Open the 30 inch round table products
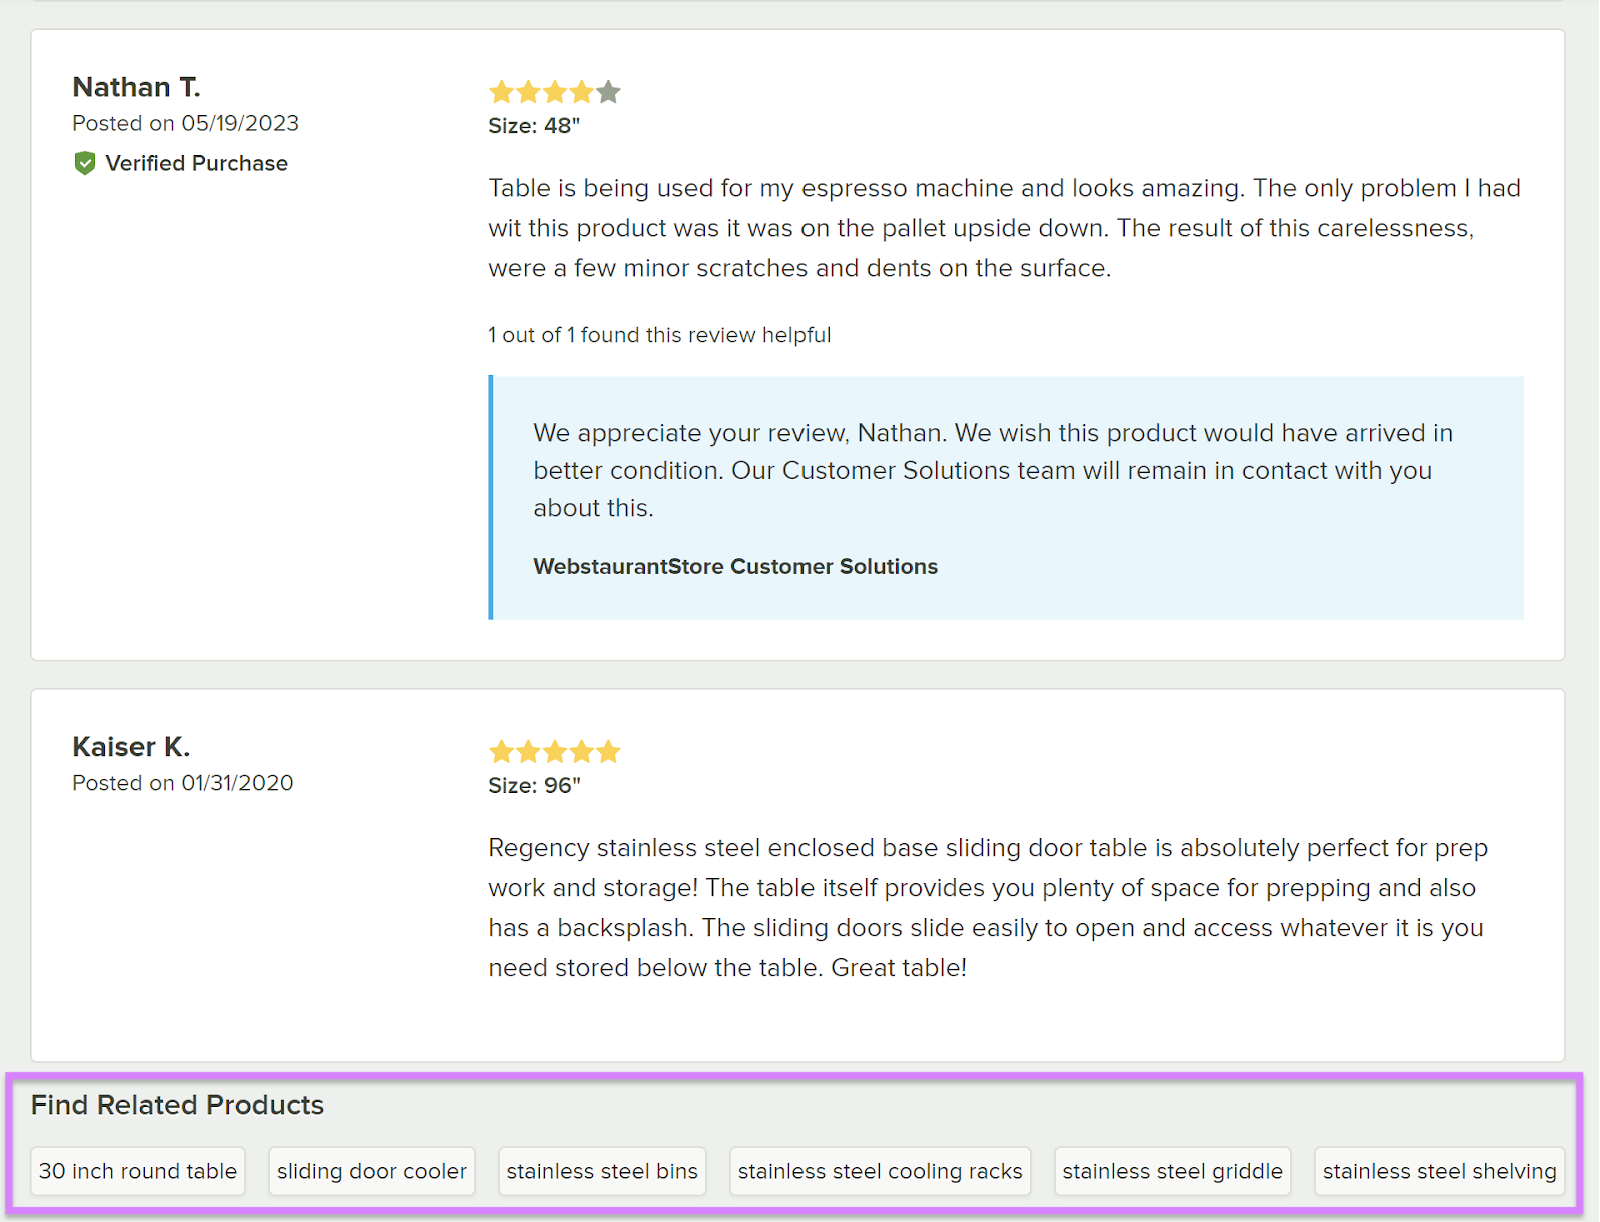Image resolution: width=1600 pixels, height=1222 pixels. pyautogui.click(x=137, y=1171)
